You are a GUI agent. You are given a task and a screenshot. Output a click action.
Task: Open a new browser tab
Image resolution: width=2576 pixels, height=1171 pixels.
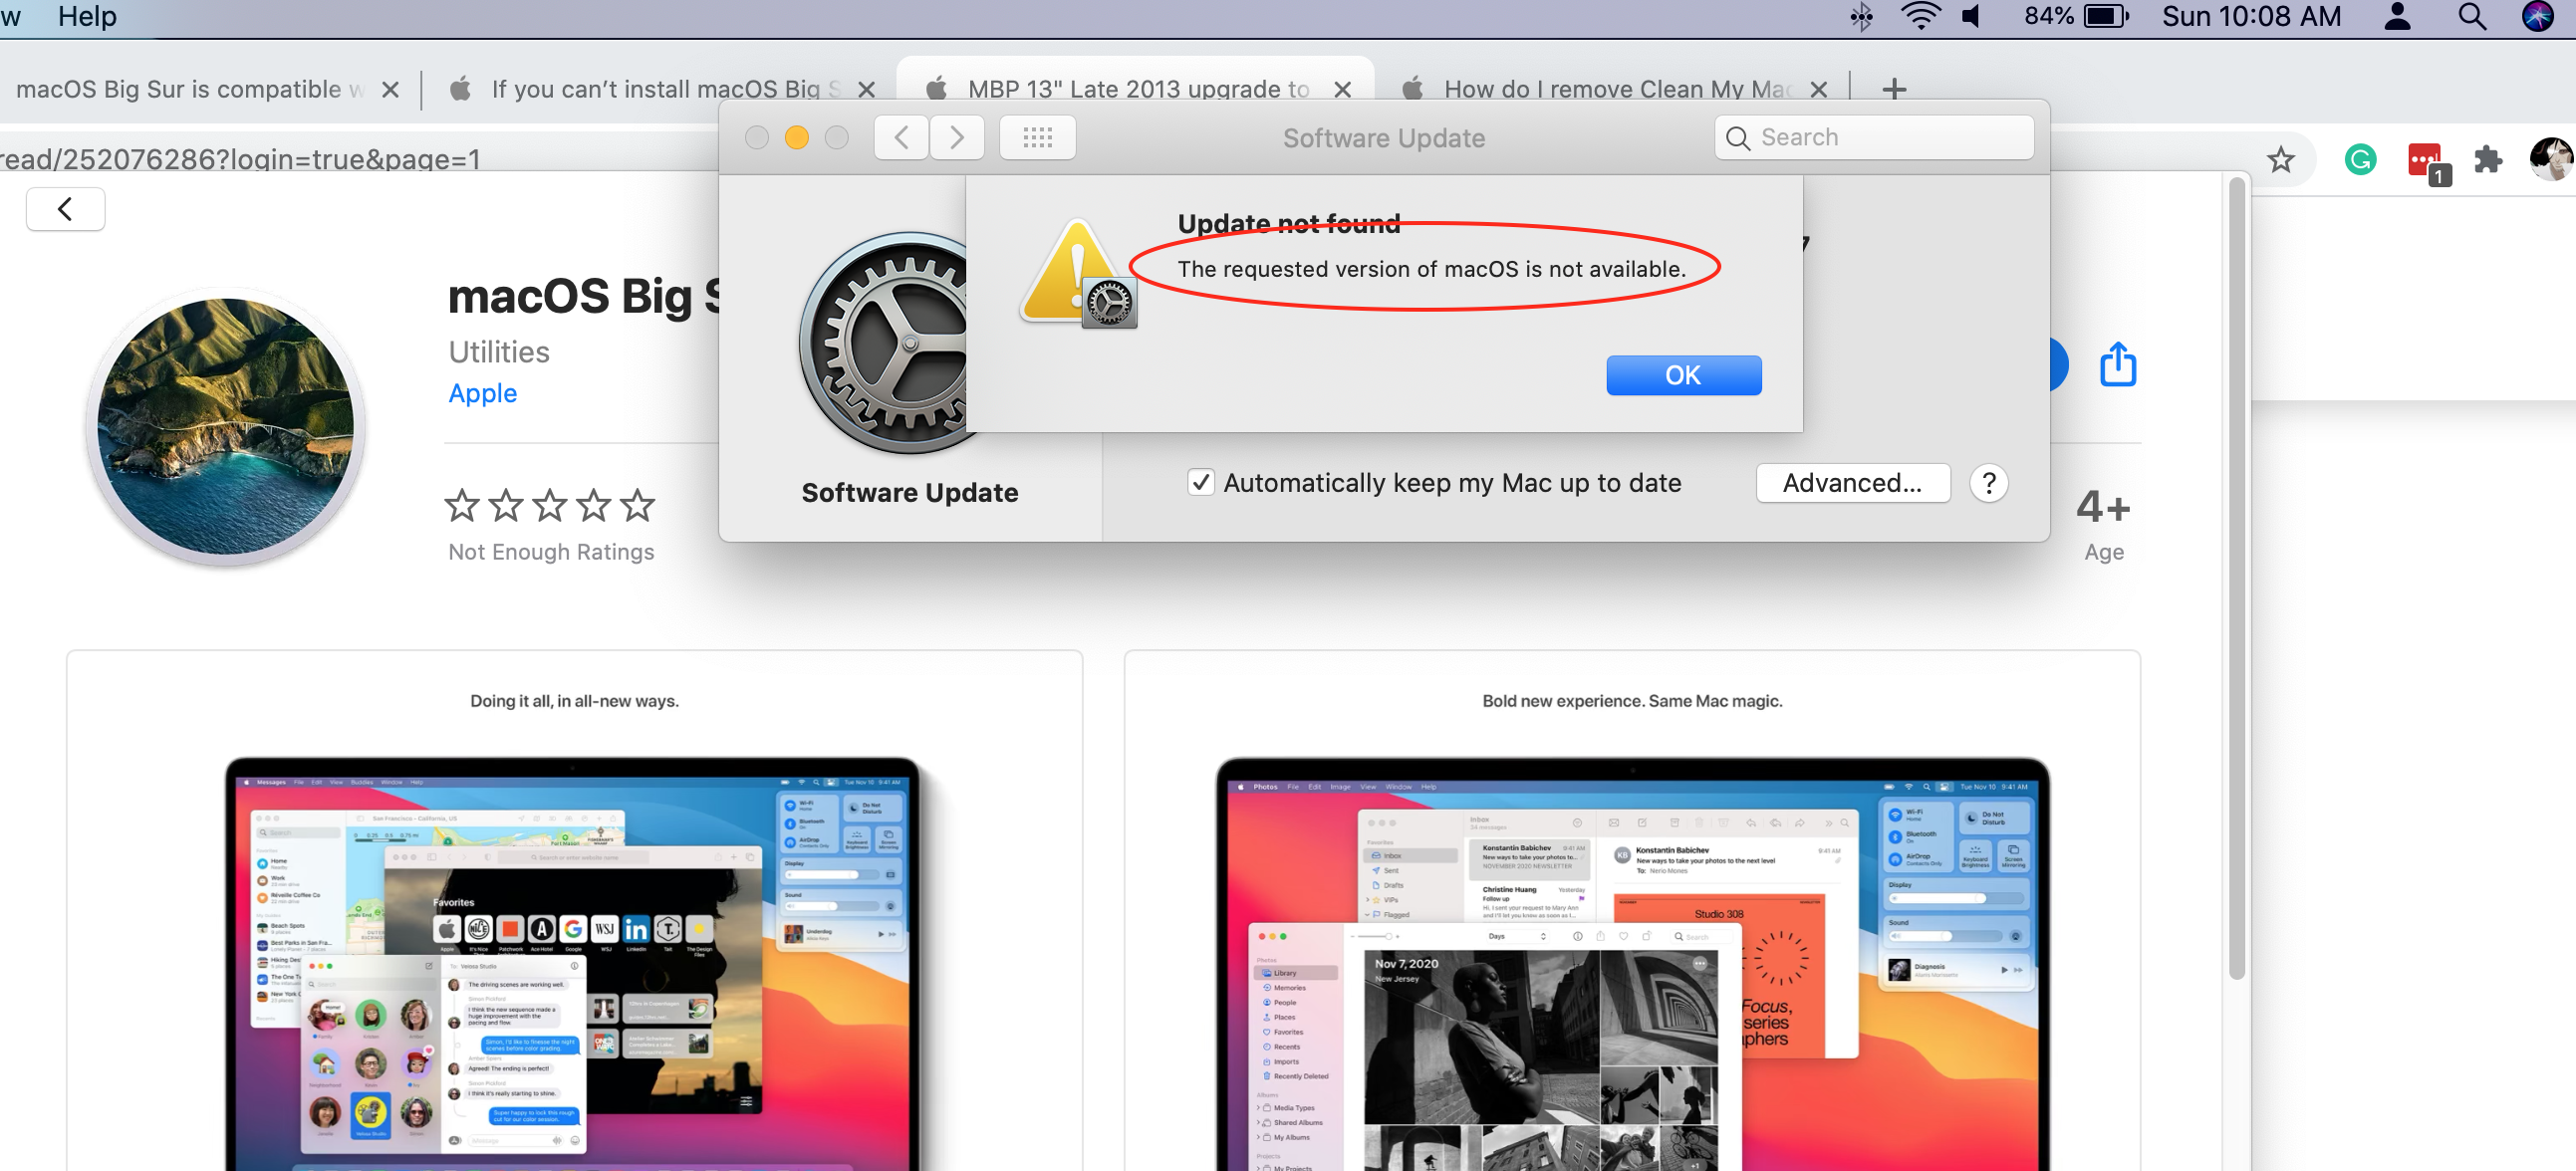click(x=1893, y=89)
